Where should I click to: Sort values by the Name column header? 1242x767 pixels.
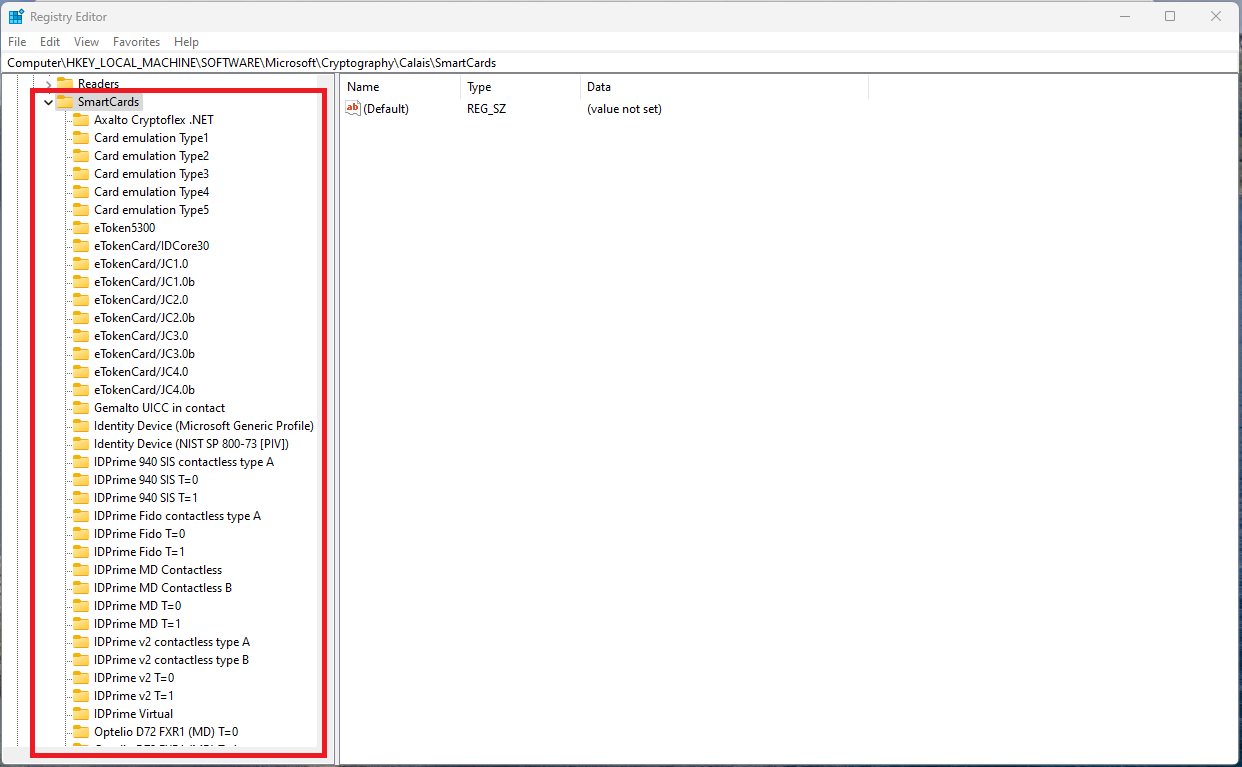click(x=400, y=87)
